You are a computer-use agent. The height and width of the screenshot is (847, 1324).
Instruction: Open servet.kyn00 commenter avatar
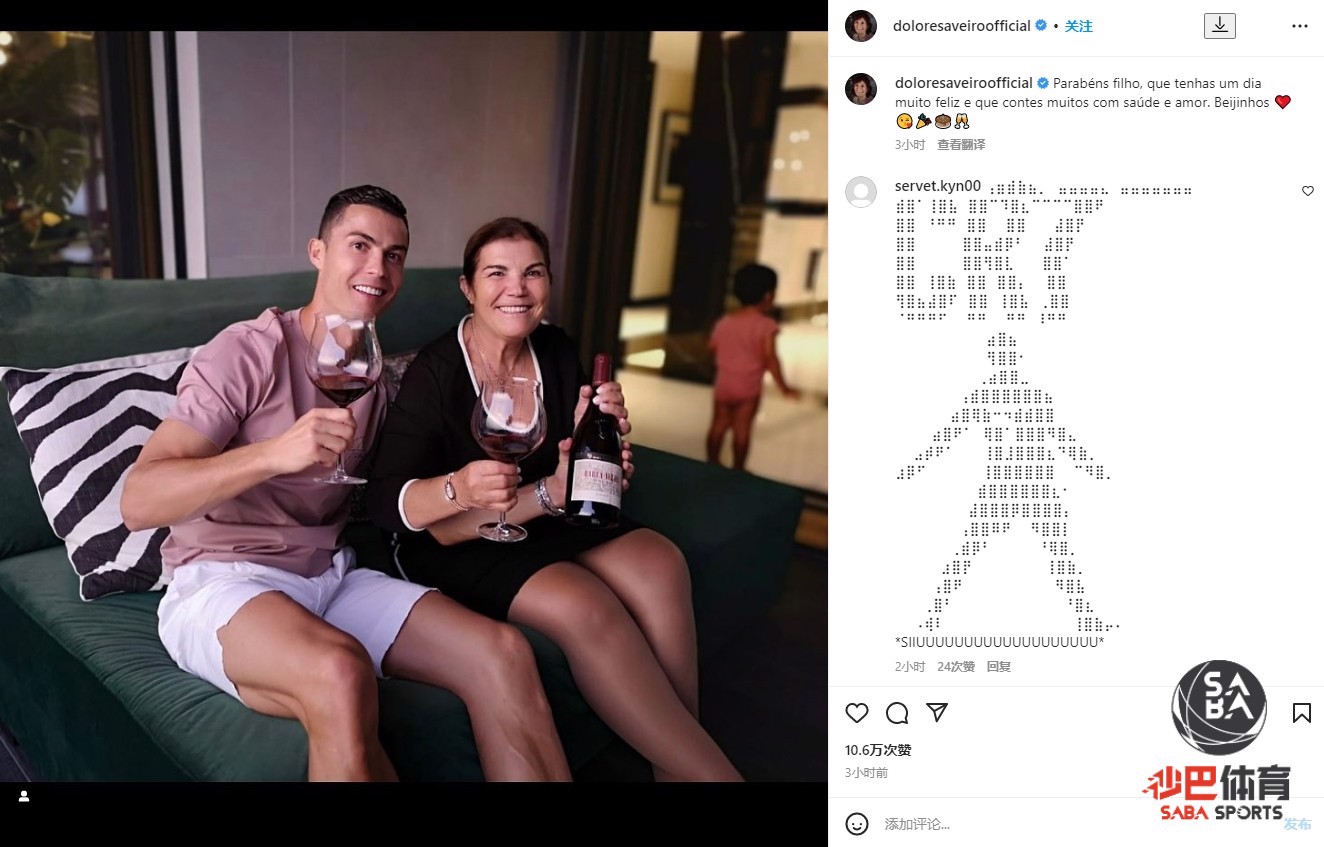tap(861, 192)
